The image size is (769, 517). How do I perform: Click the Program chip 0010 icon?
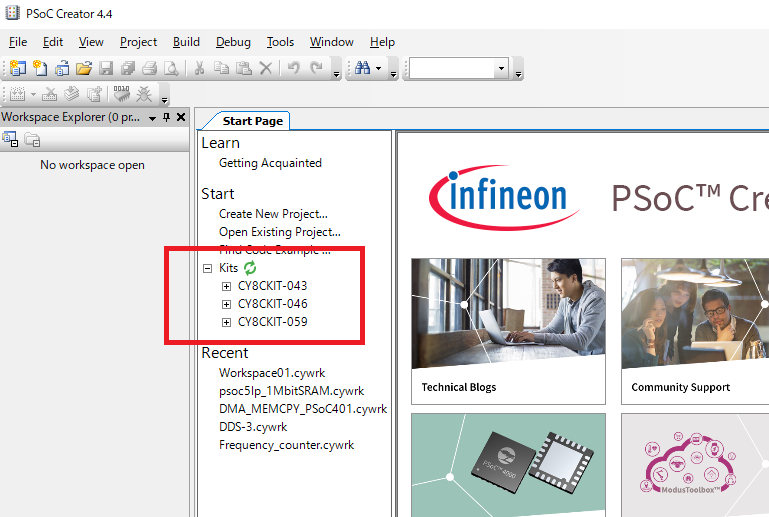[x=122, y=93]
